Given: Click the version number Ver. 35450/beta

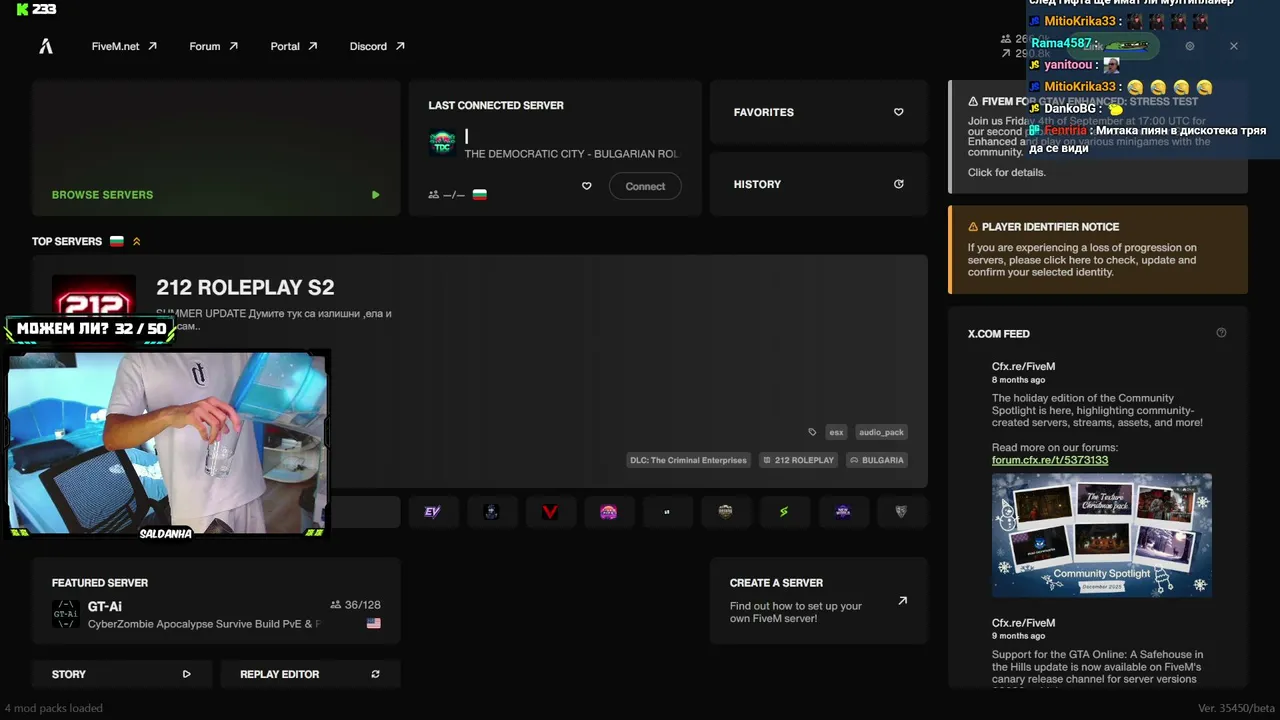Looking at the screenshot, I should coord(1236,708).
